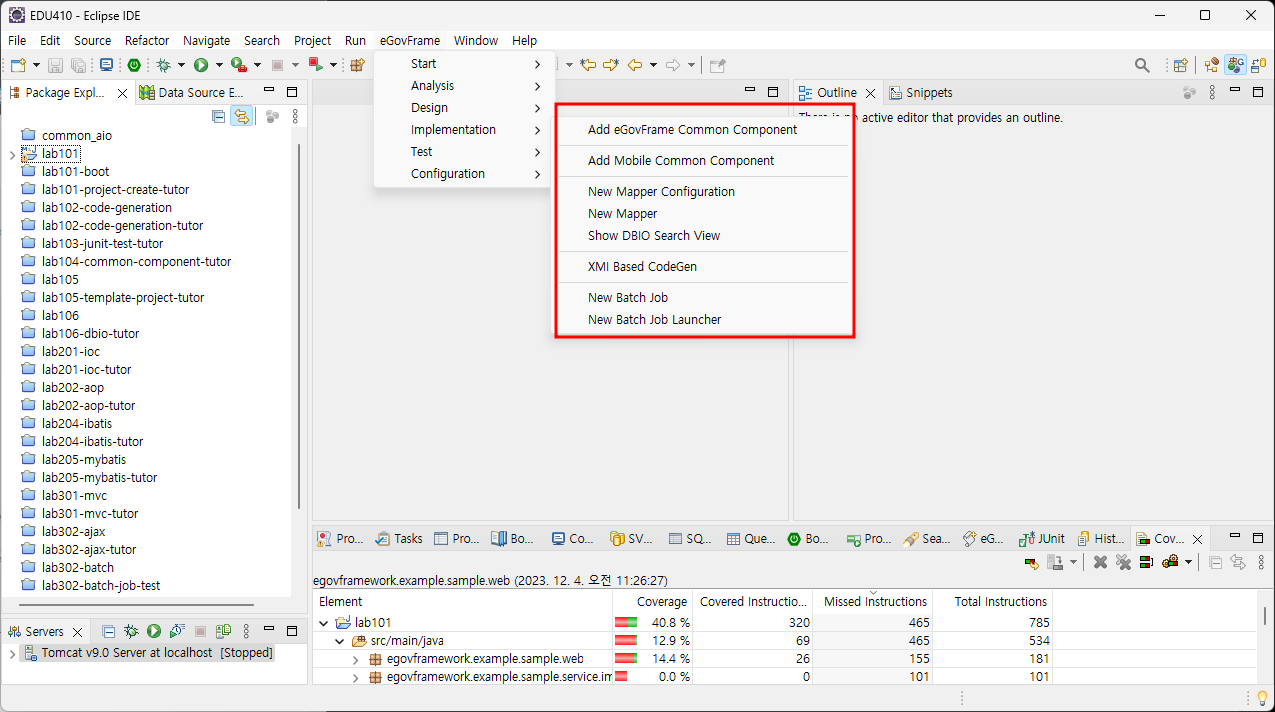Expand egovframework.example.sample.web coverage row

point(355,659)
